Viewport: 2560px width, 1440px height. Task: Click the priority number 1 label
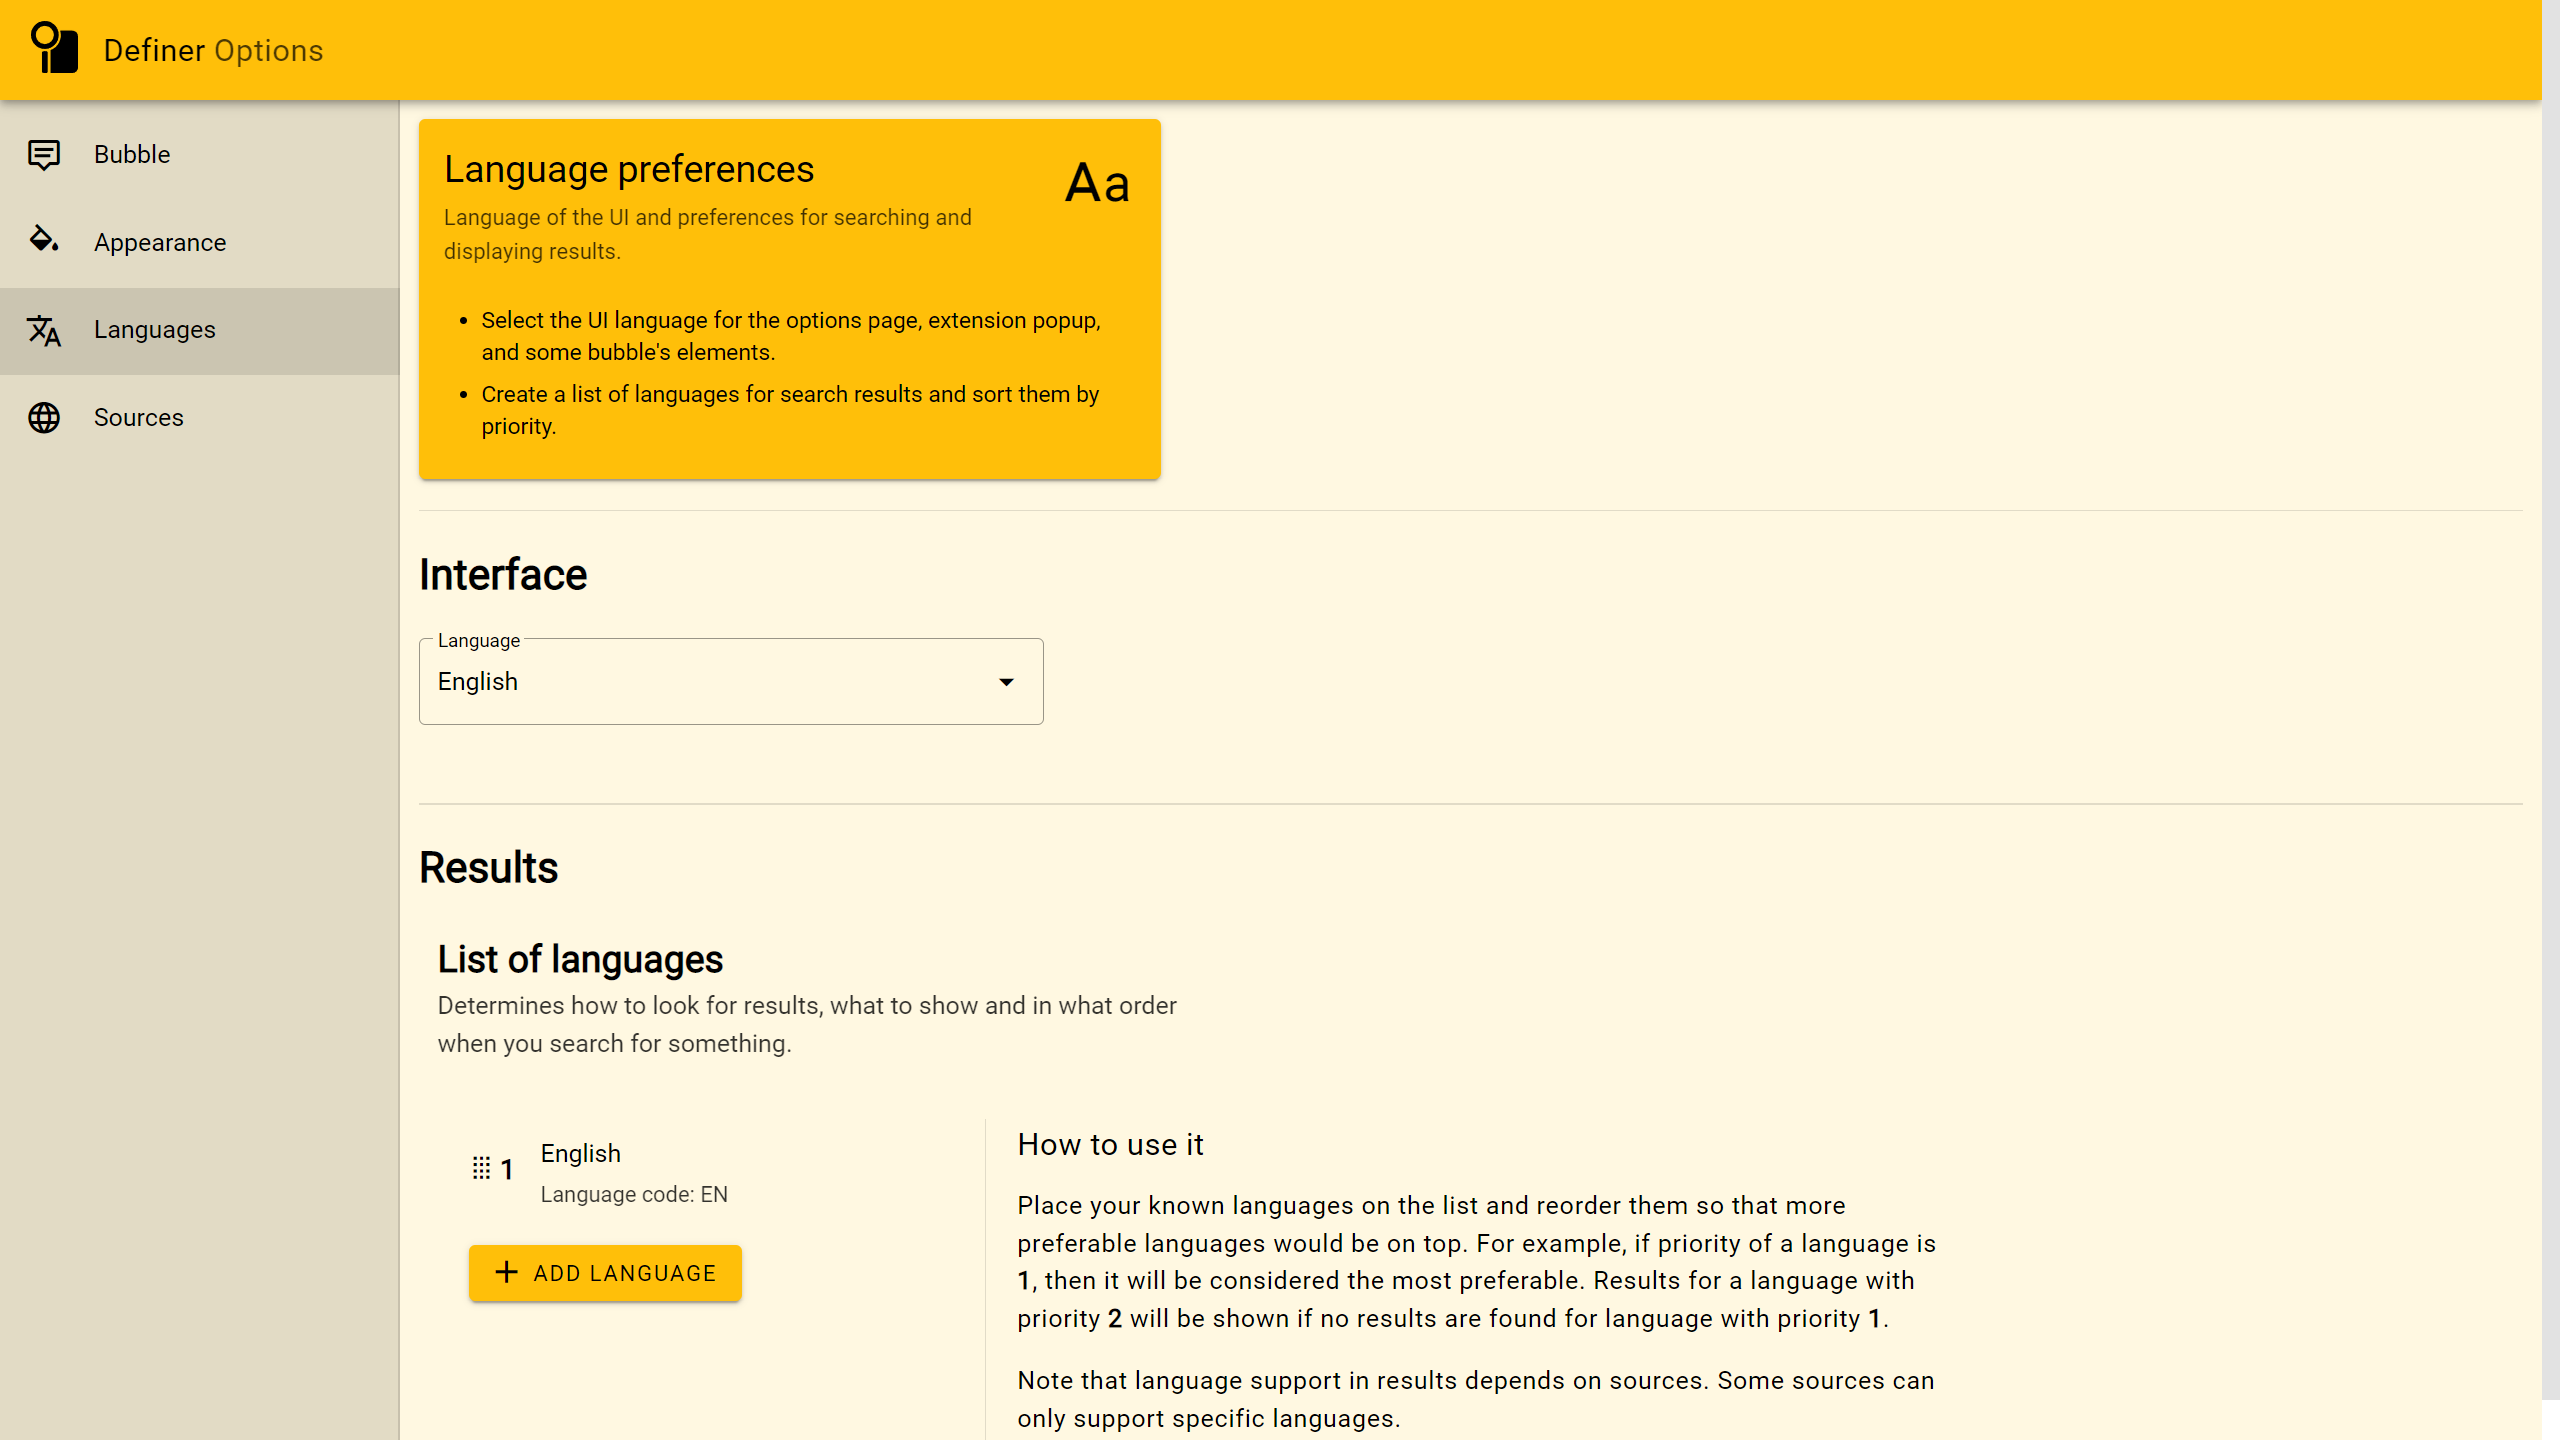507,1169
